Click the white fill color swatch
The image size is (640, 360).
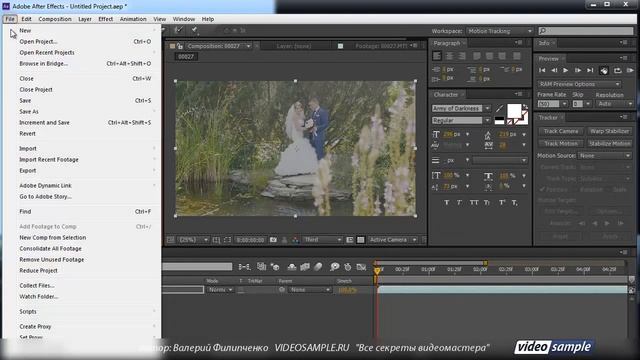coord(514,111)
